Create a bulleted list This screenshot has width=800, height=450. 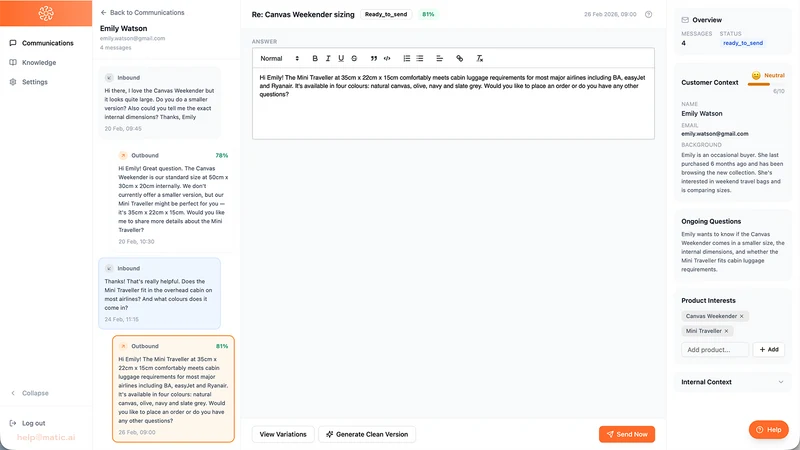[x=420, y=58]
